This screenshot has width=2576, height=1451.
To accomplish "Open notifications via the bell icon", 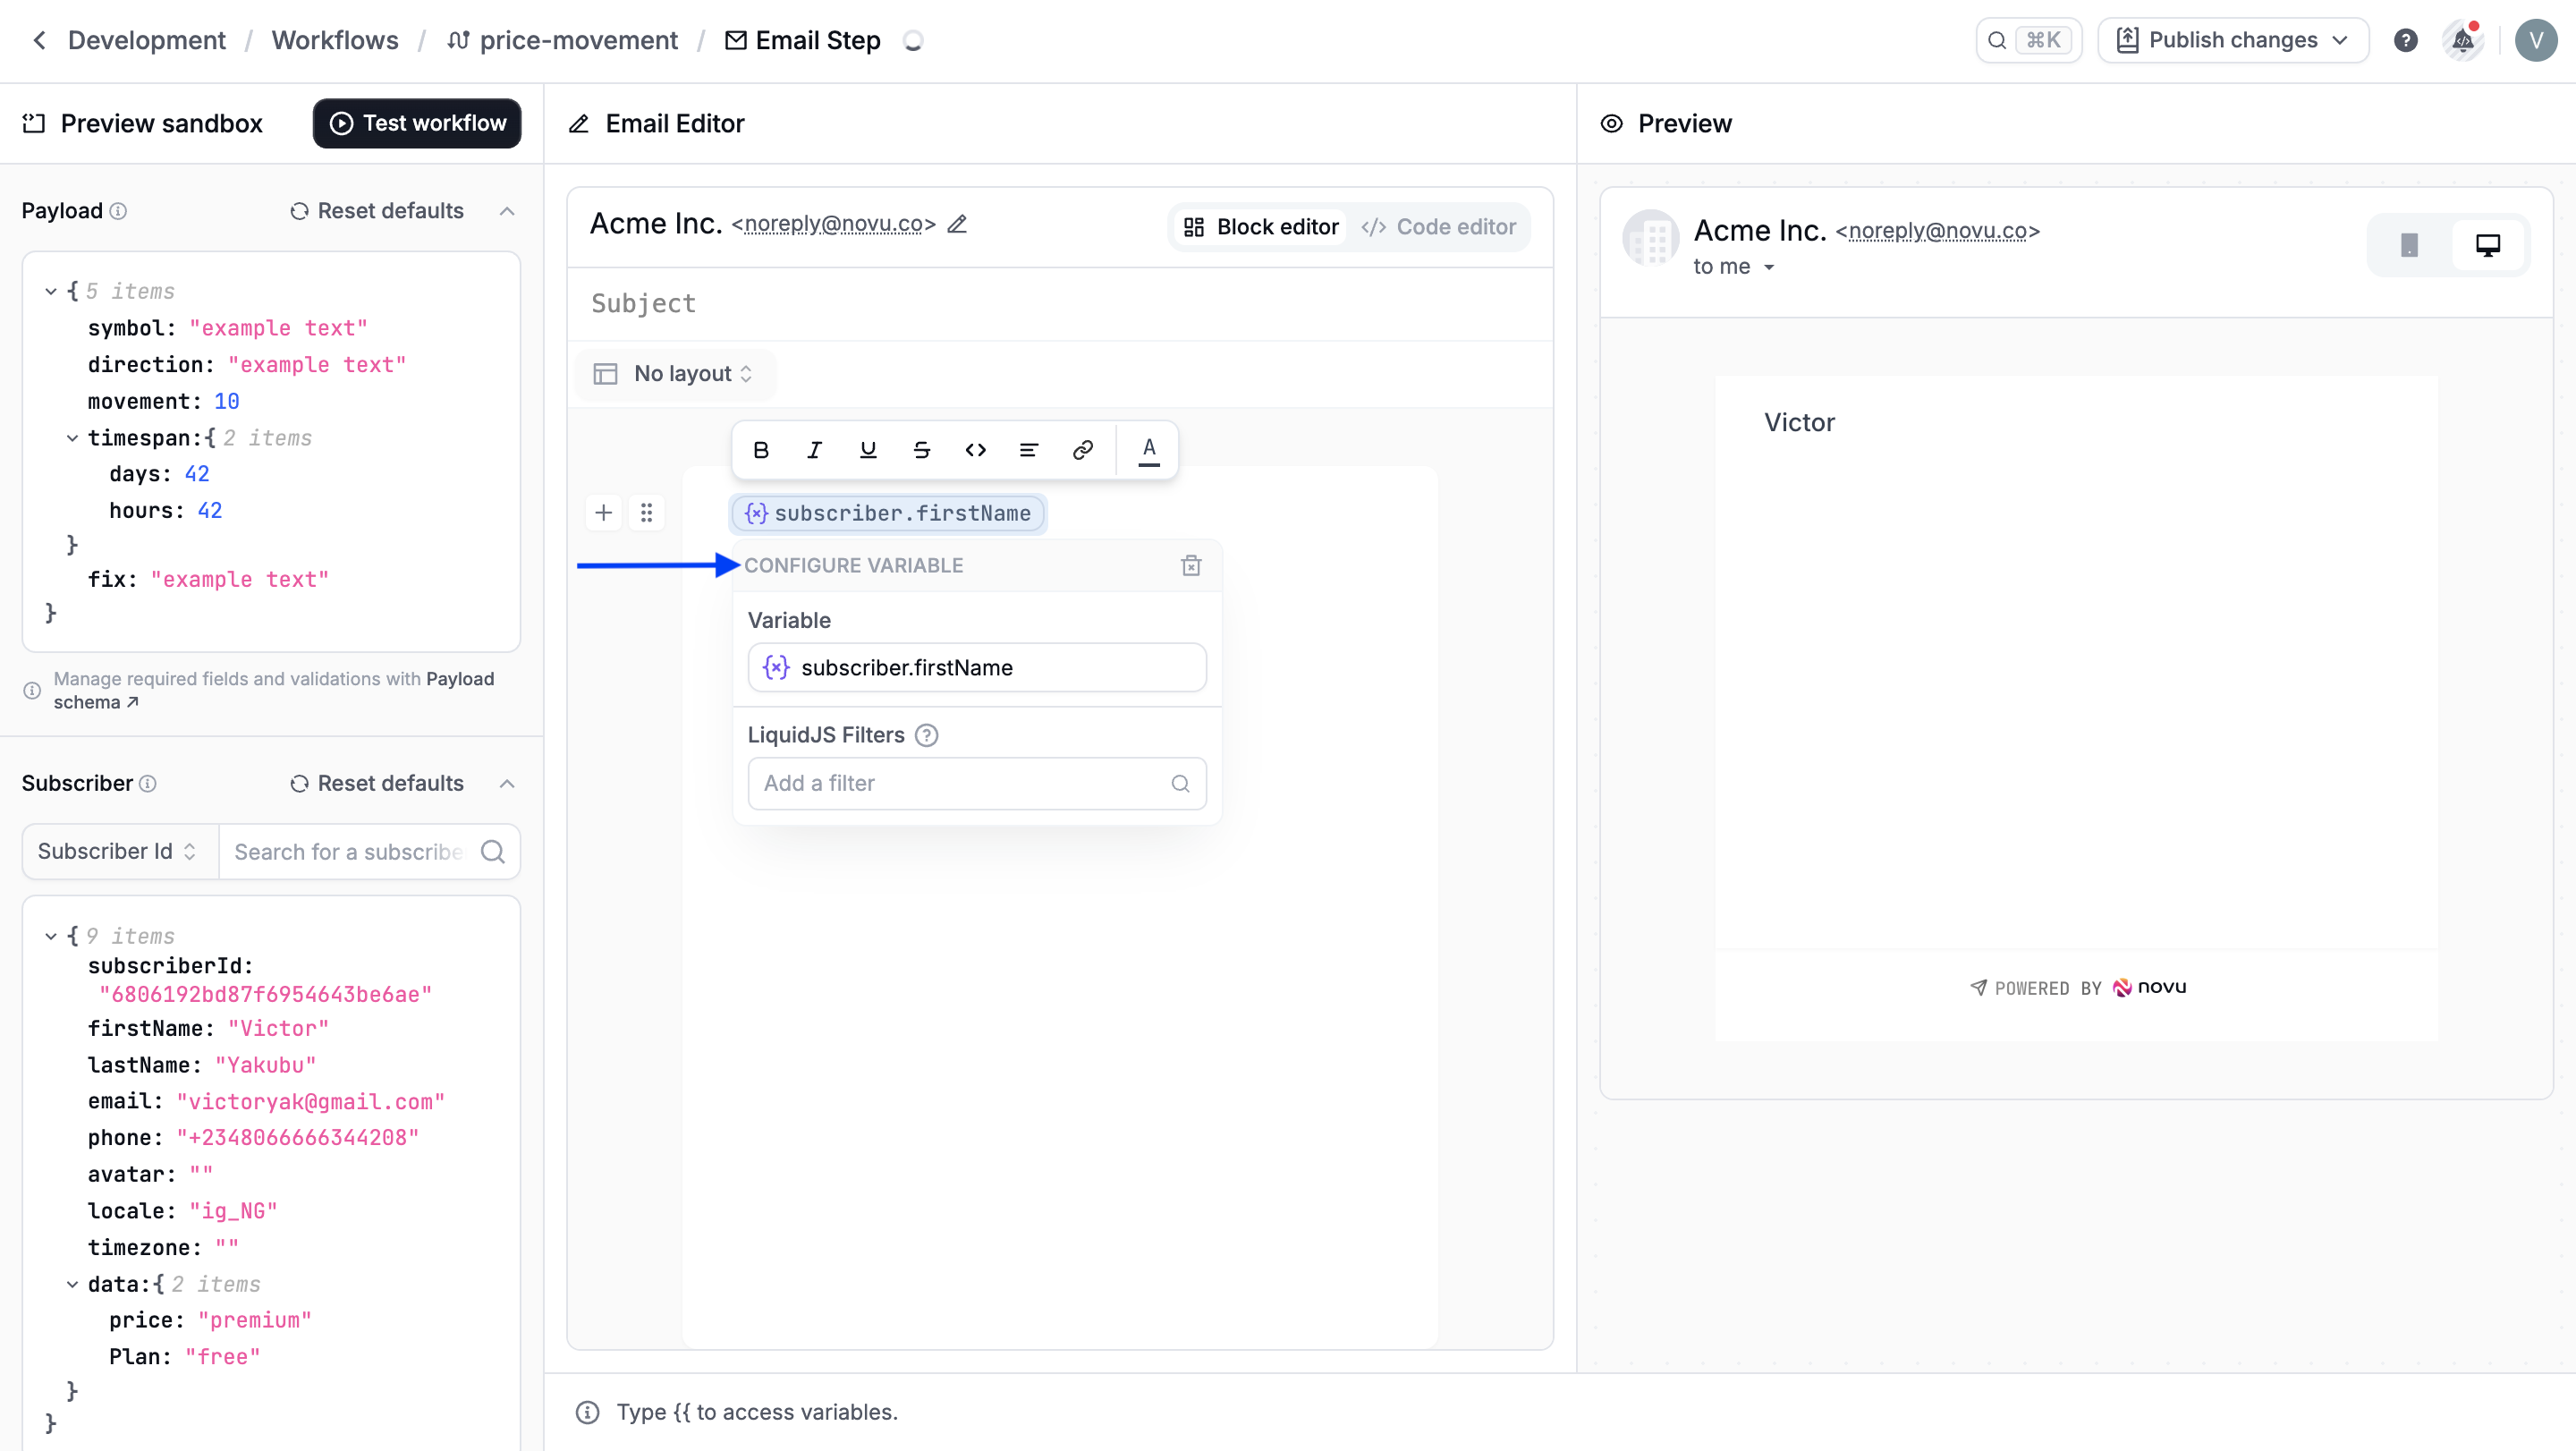I will click(x=2462, y=40).
